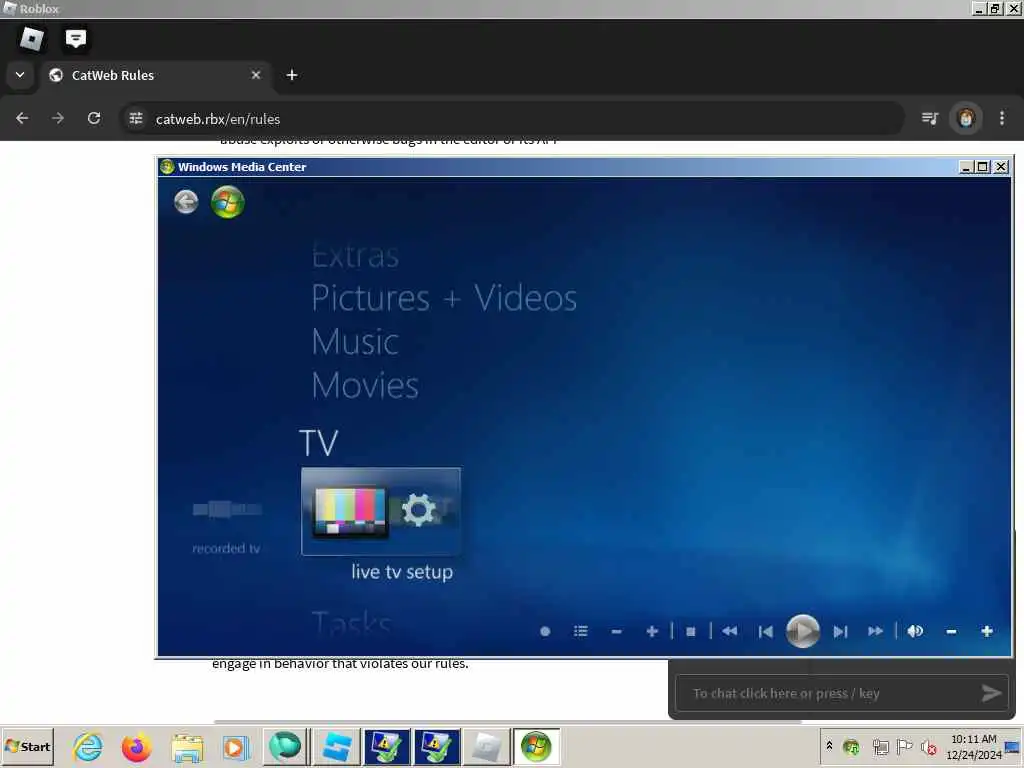
Task: Maximize the Windows Media Center window
Action: (982, 167)
